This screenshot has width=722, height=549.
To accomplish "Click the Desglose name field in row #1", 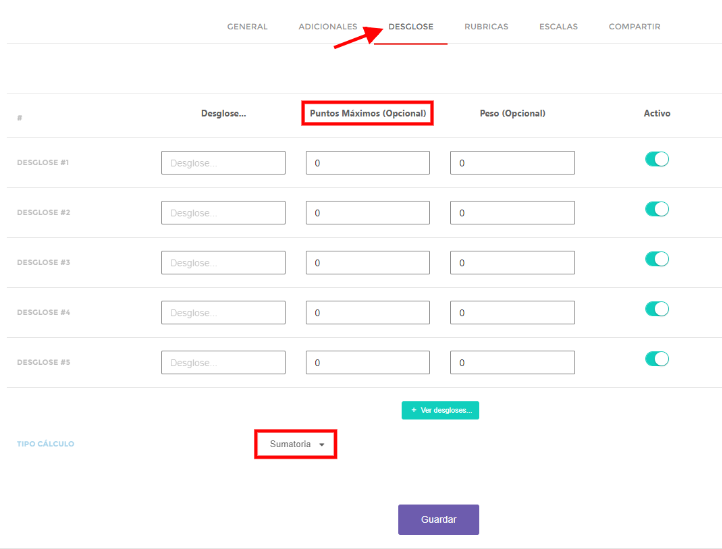I will (x=223, y=163).
